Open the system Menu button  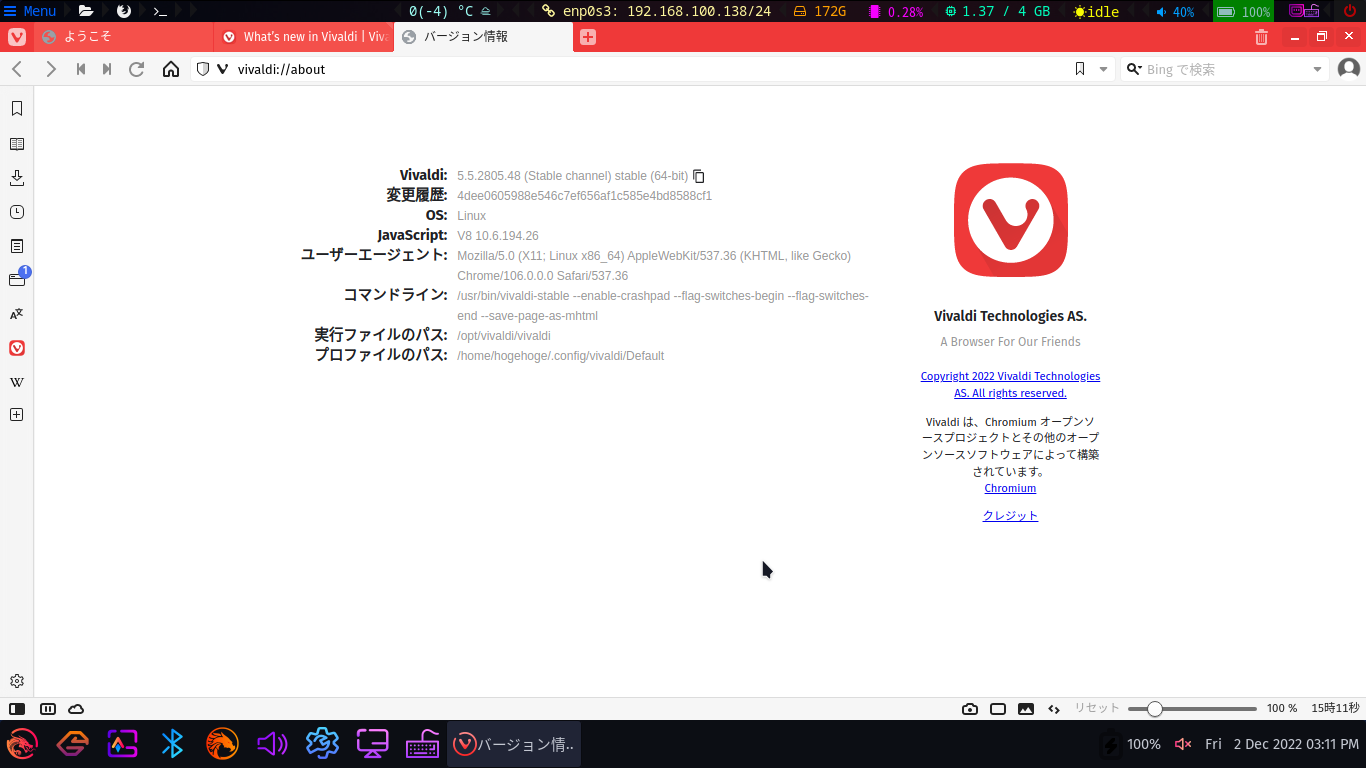click(x=30, y=11)
